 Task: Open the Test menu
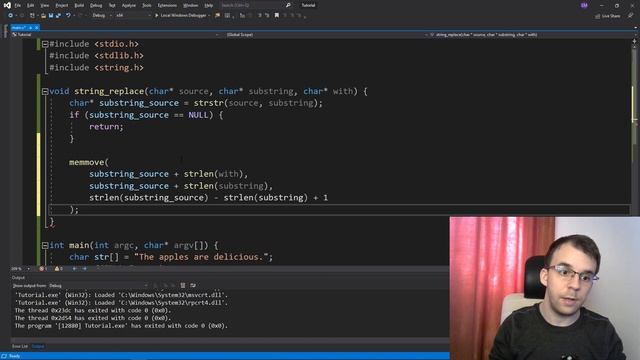pos(112,5)
